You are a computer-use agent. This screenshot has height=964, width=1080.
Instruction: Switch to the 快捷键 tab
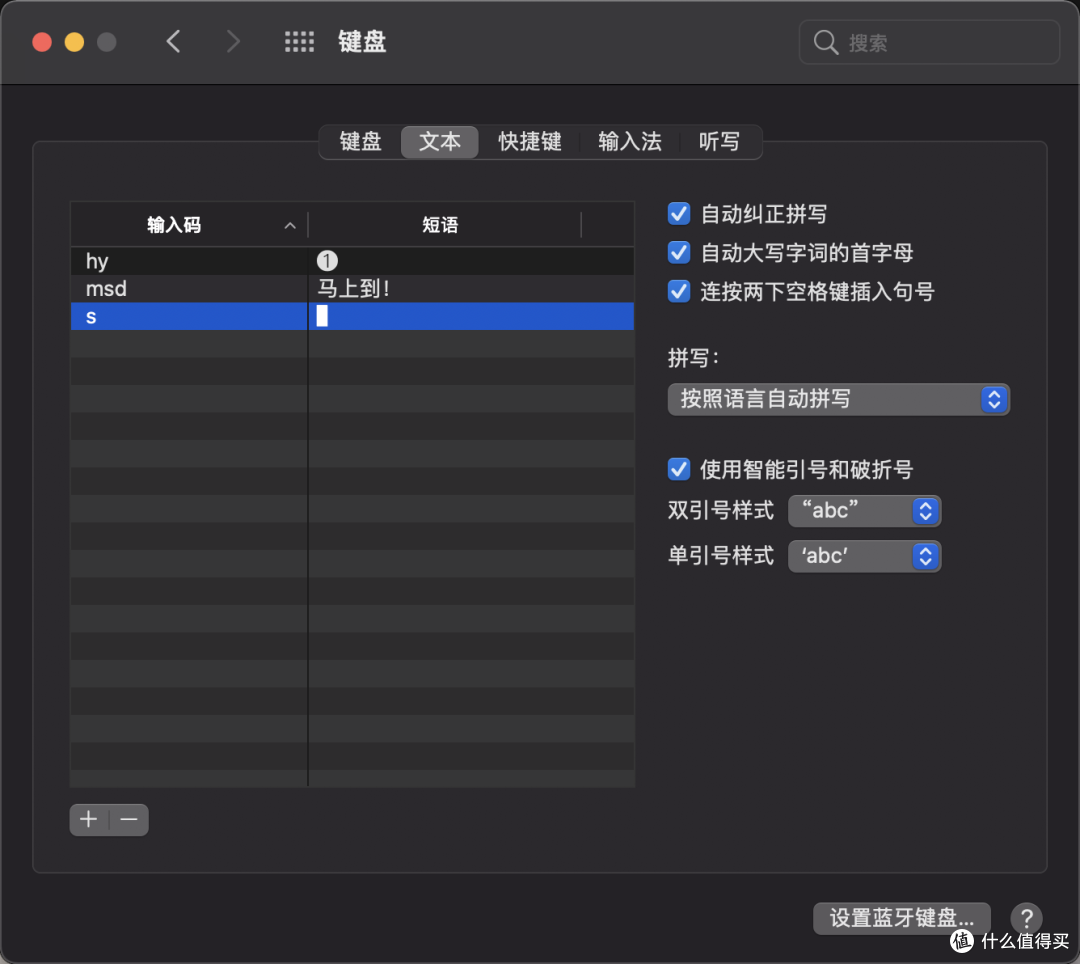[529, 142]
